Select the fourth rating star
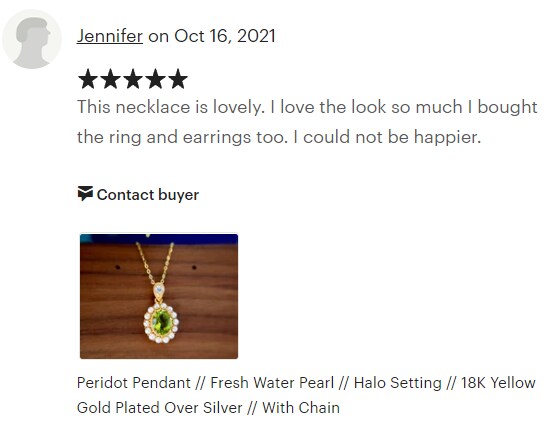The height and width of the screenshot is (439, 560). [155, 79]
